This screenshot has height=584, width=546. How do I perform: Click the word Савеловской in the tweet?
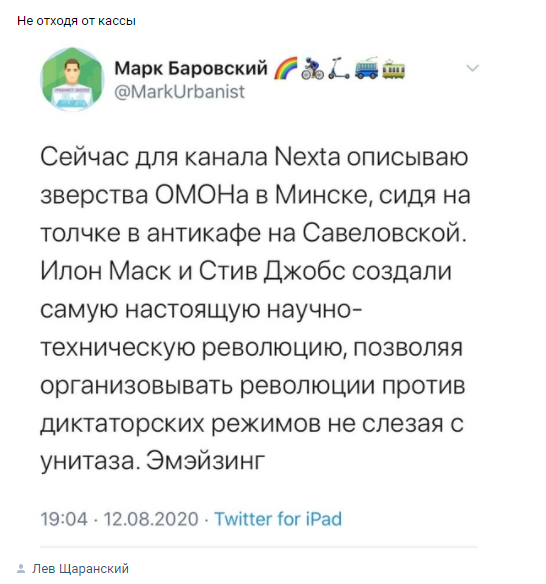point(384,234)
